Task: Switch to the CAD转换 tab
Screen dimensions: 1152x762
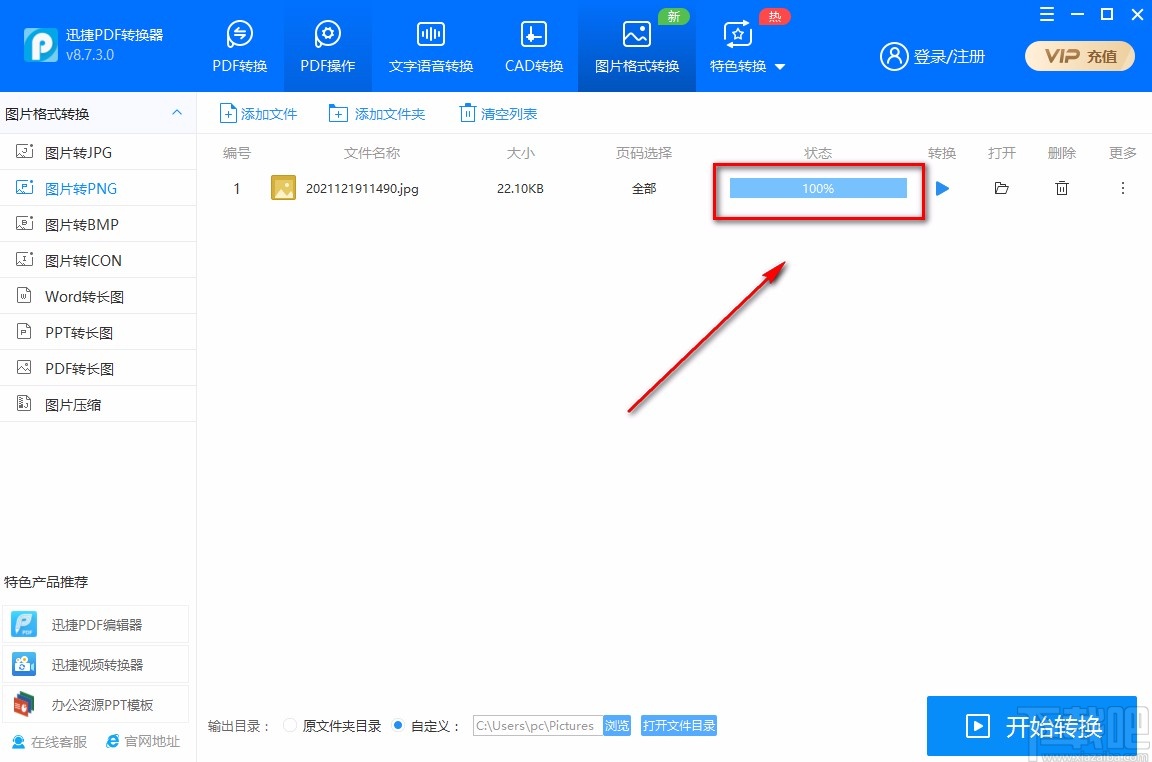Action: click(x=533, y=46)
